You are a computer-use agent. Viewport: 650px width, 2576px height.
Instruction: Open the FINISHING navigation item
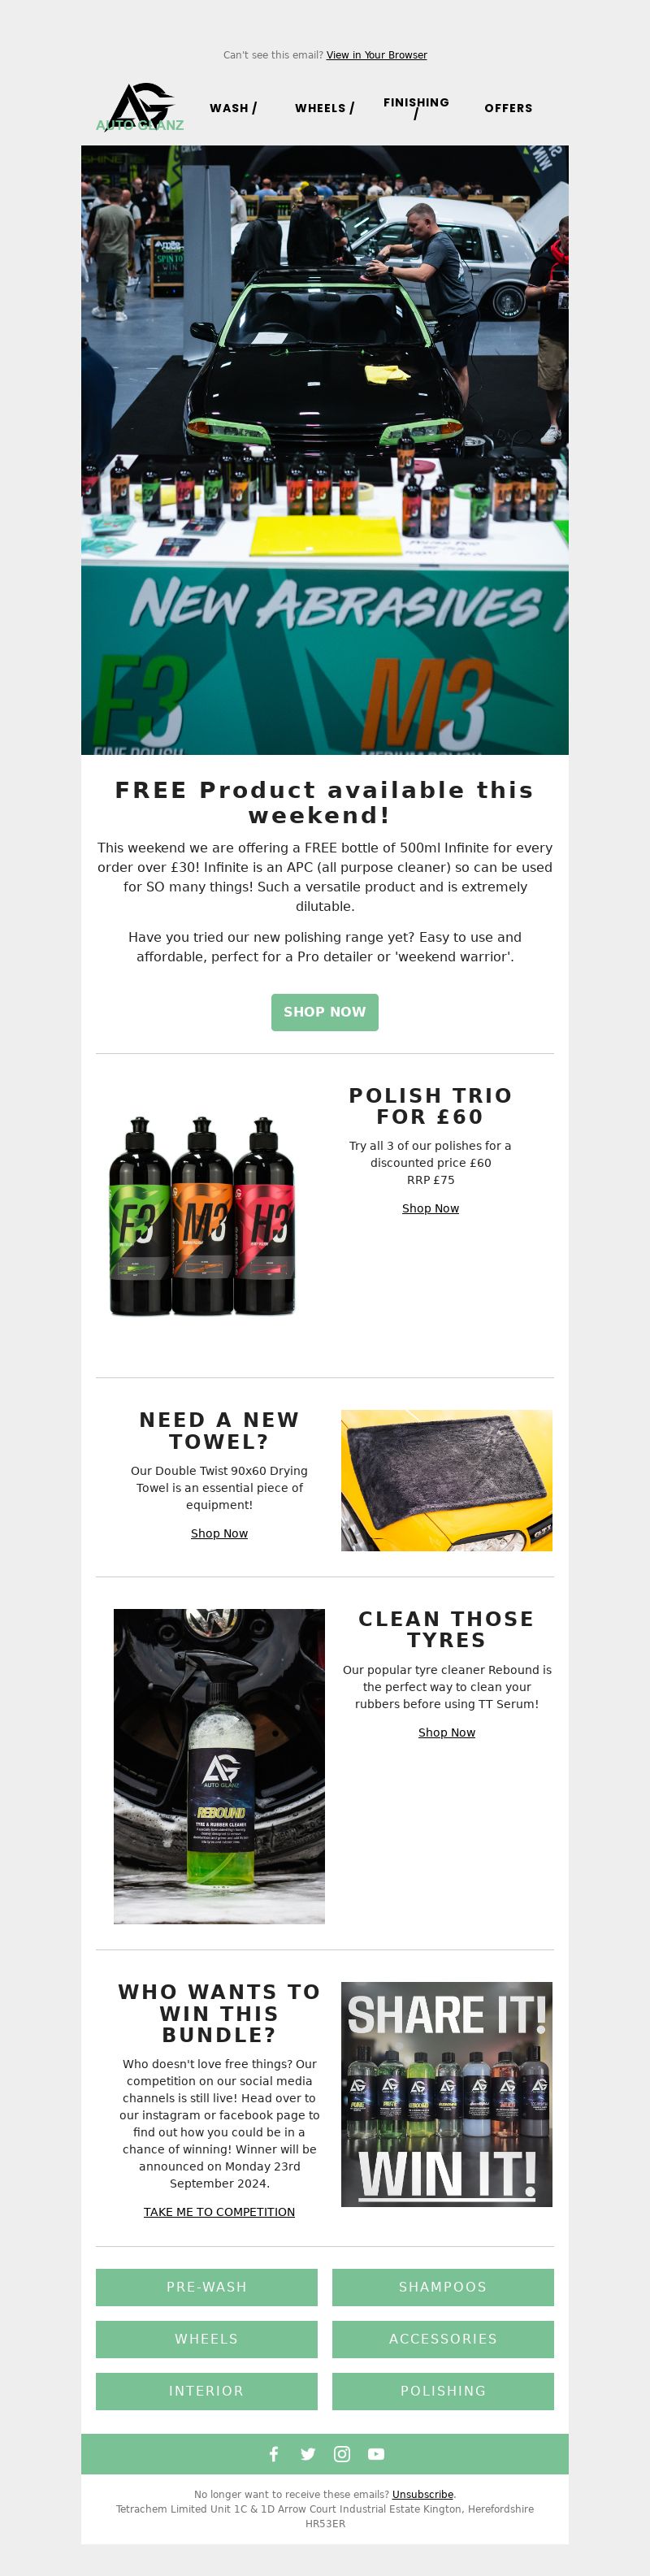416,107
